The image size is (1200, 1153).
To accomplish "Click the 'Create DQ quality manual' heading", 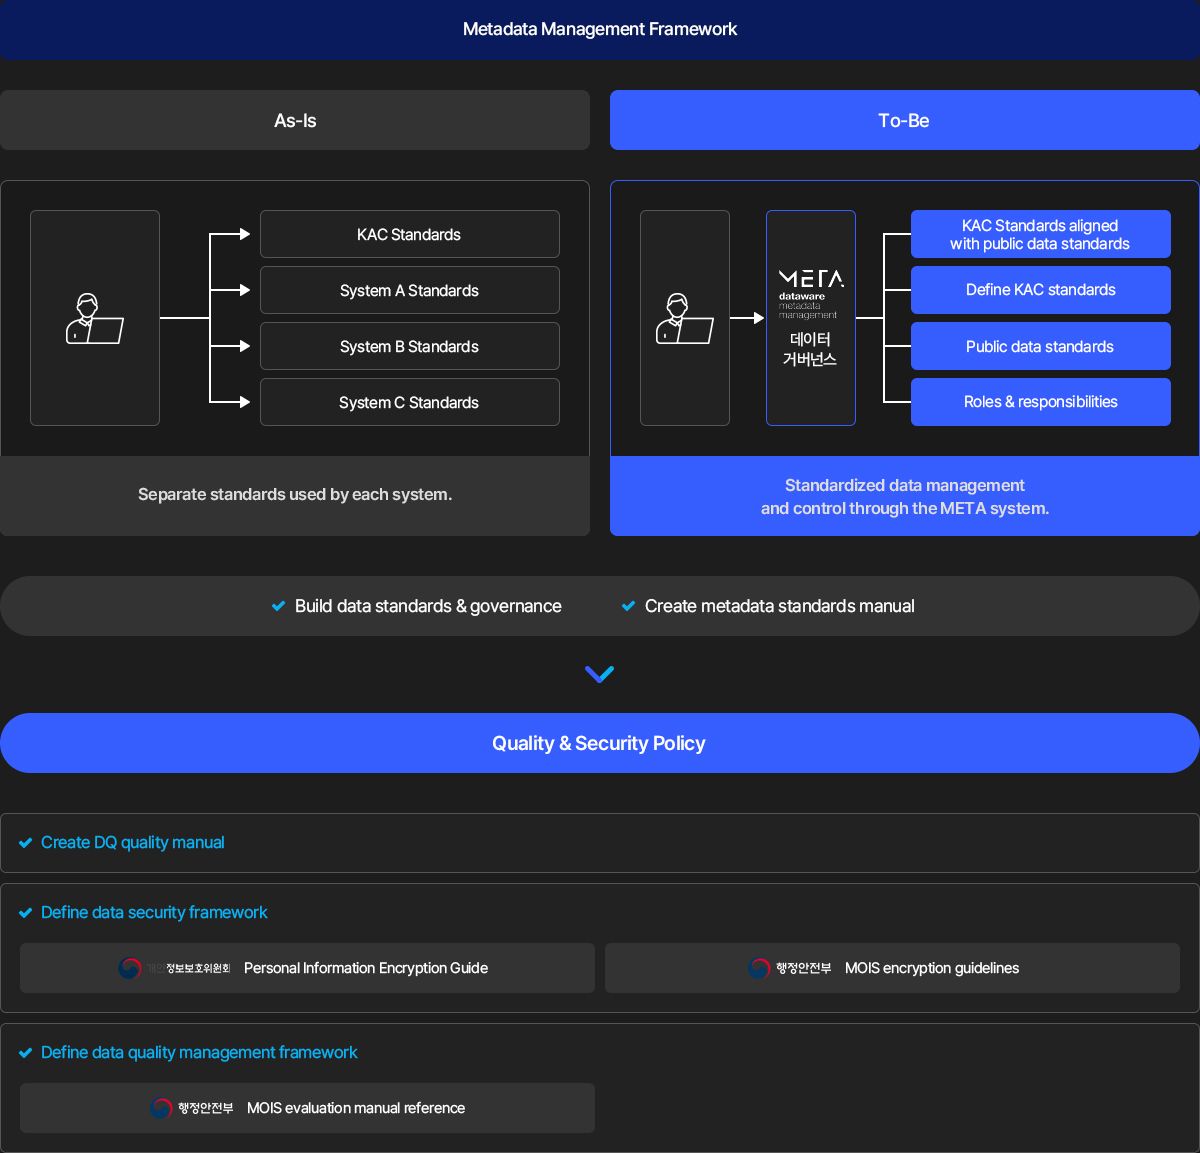I will click(x=133, y=843).
